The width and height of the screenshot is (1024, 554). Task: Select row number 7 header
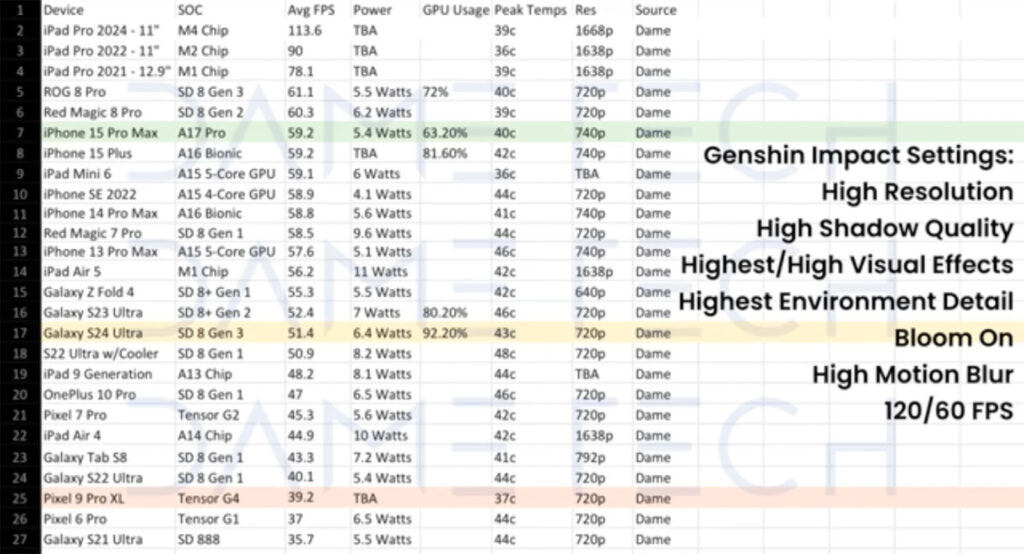[x=20, y=132]
